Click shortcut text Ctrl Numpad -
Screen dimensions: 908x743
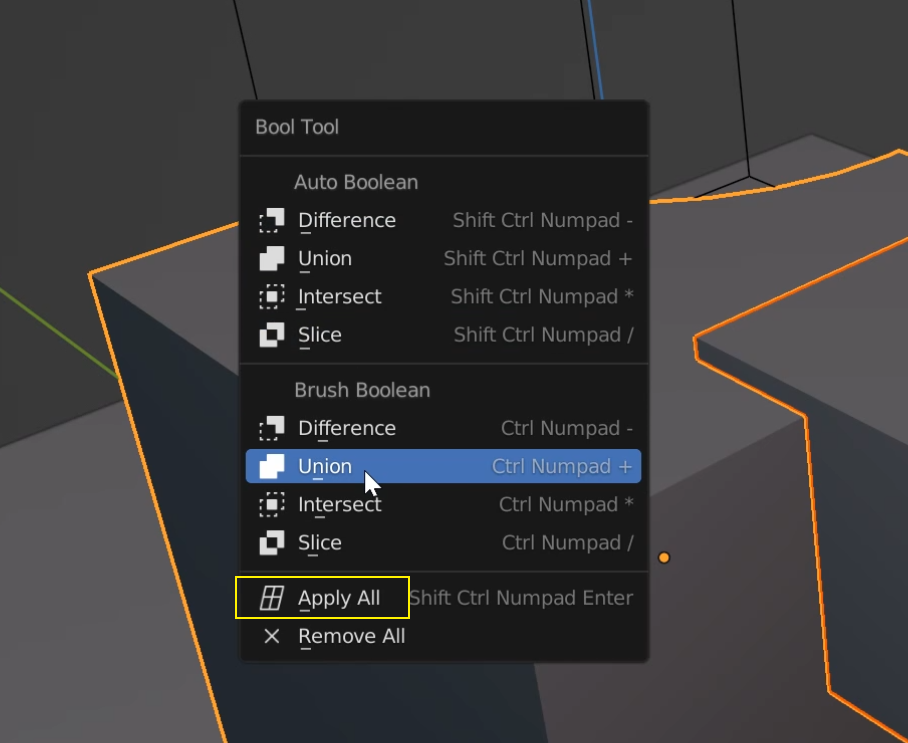point(567,428)
